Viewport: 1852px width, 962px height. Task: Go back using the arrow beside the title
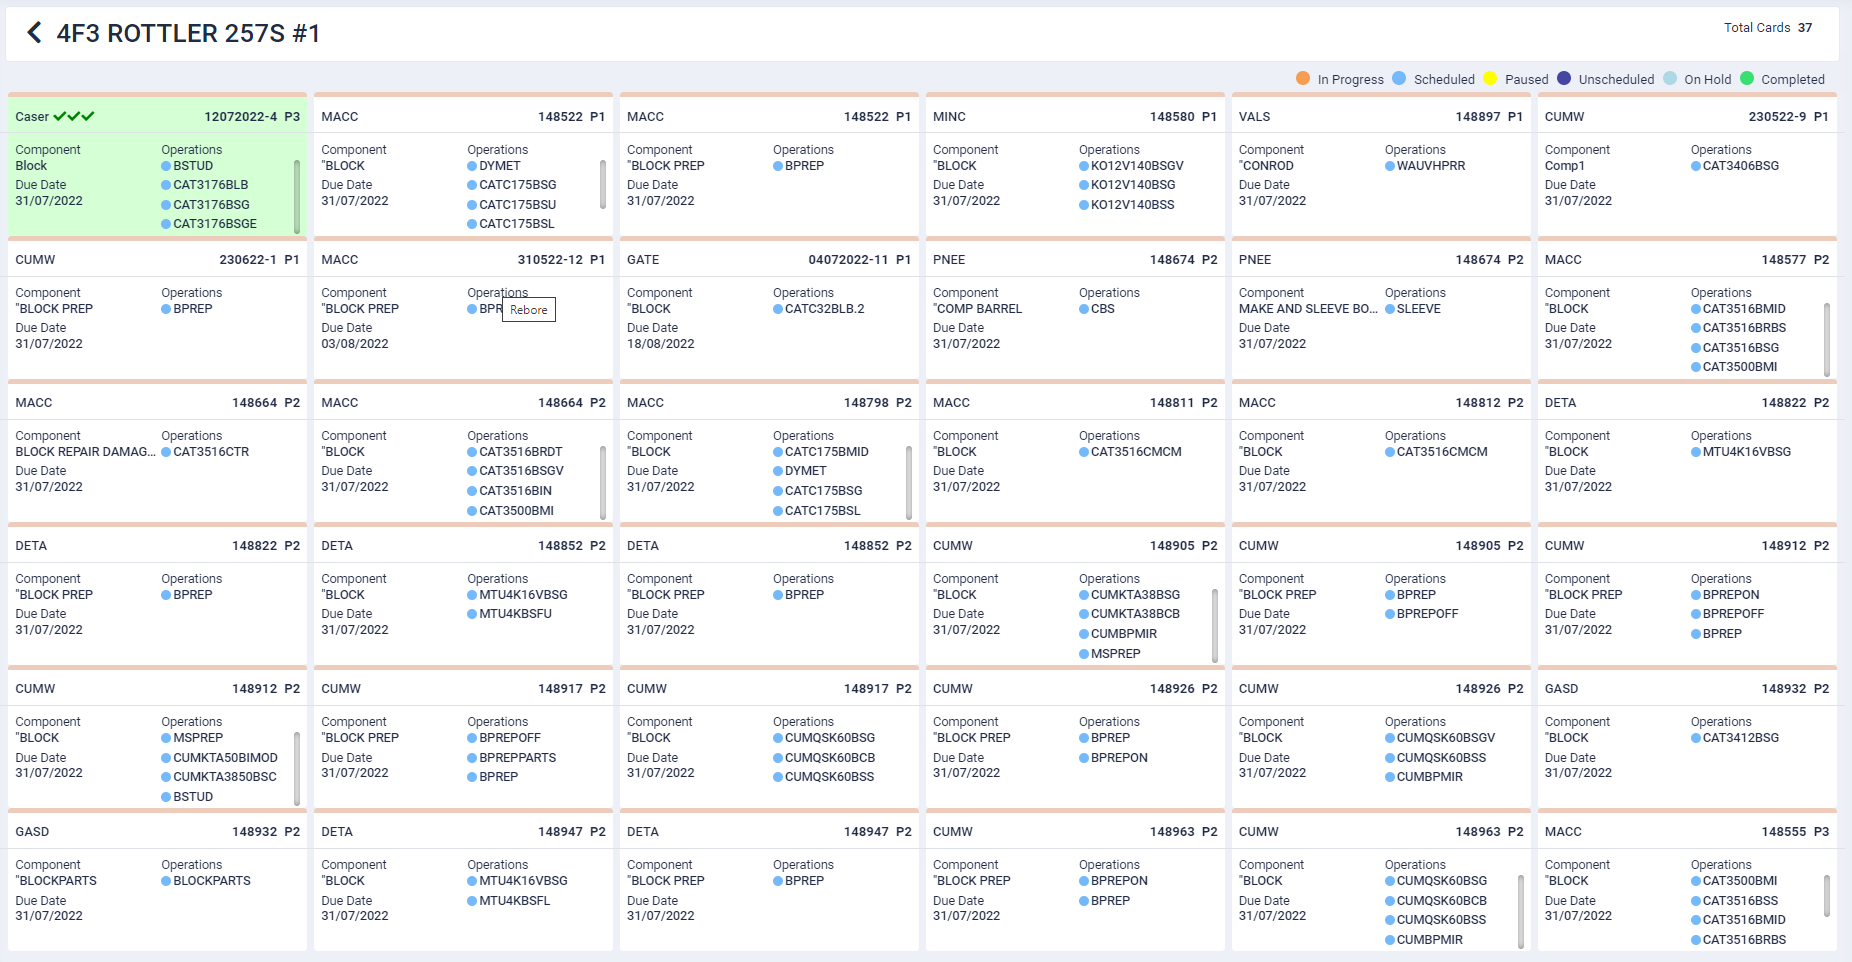pyautogui.click(x=35, y=33)
